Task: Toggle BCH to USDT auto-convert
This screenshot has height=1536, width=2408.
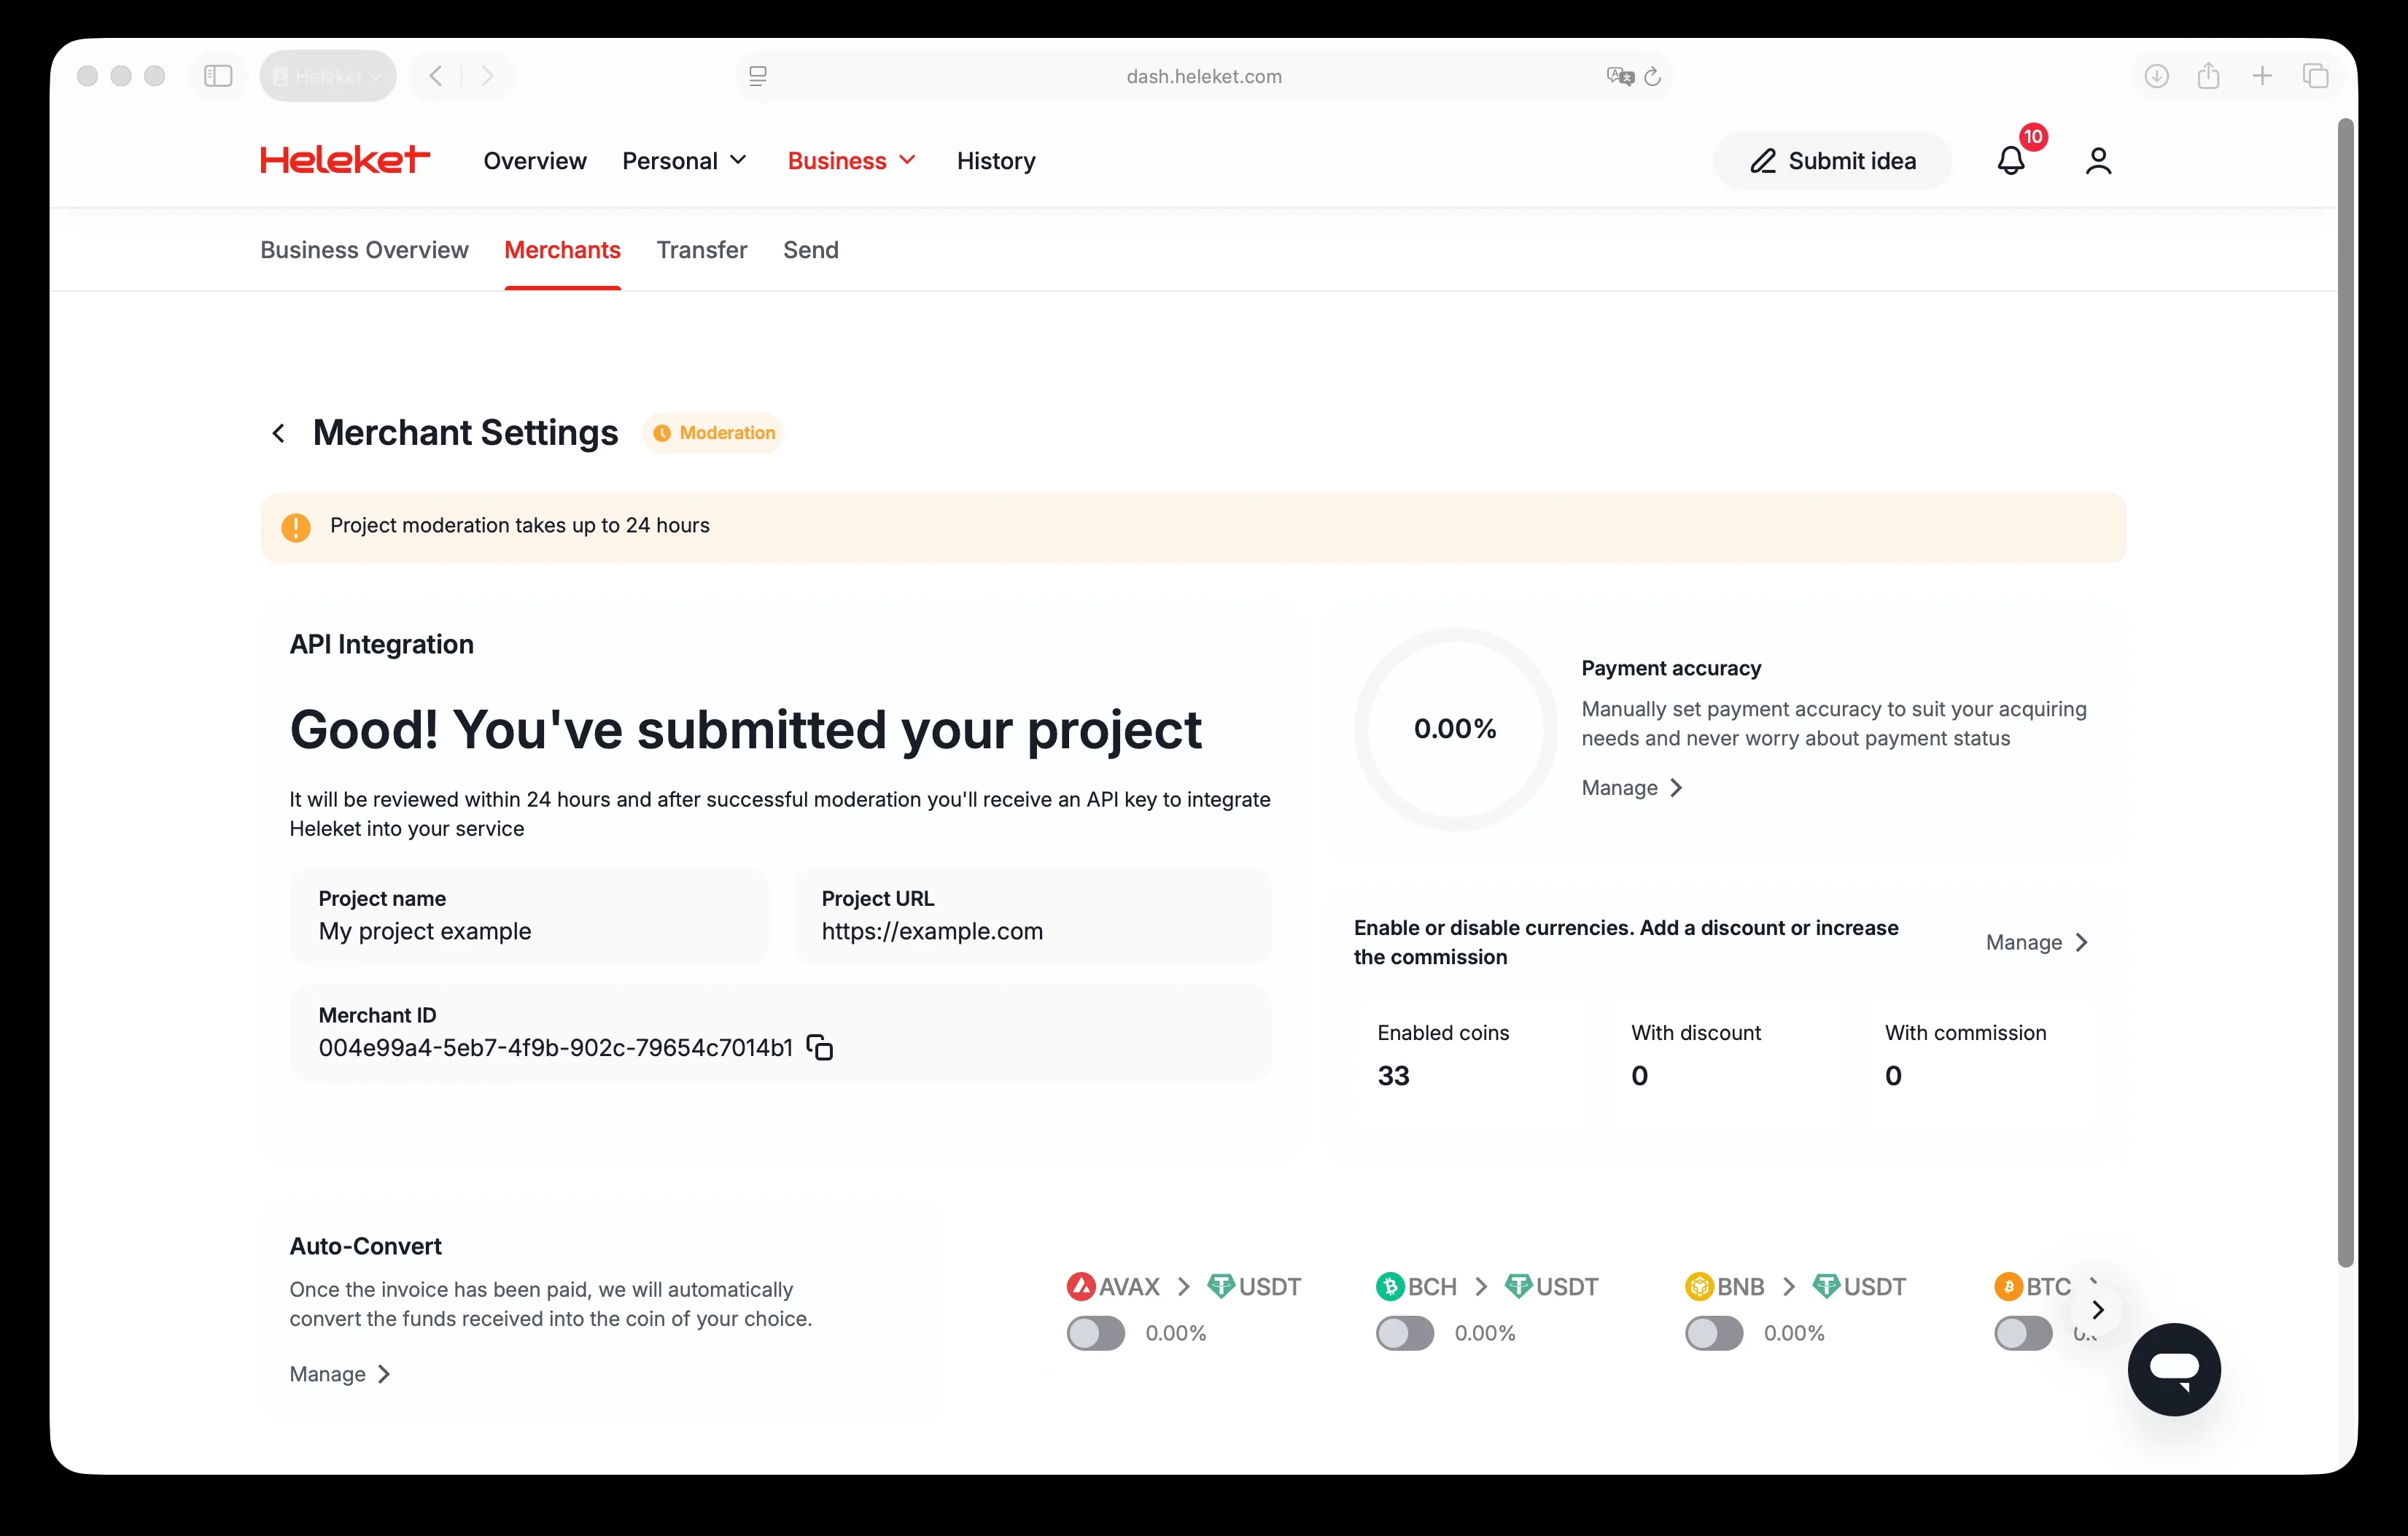Action: pyautogui.click(x=1404, y=1333)
